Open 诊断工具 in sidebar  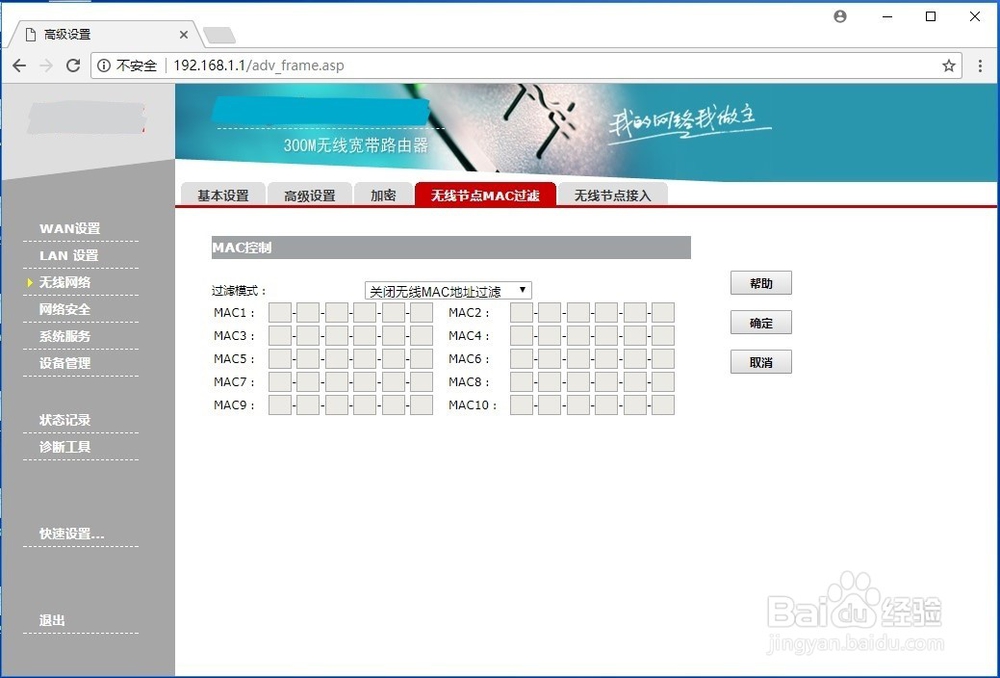(64, 446)
